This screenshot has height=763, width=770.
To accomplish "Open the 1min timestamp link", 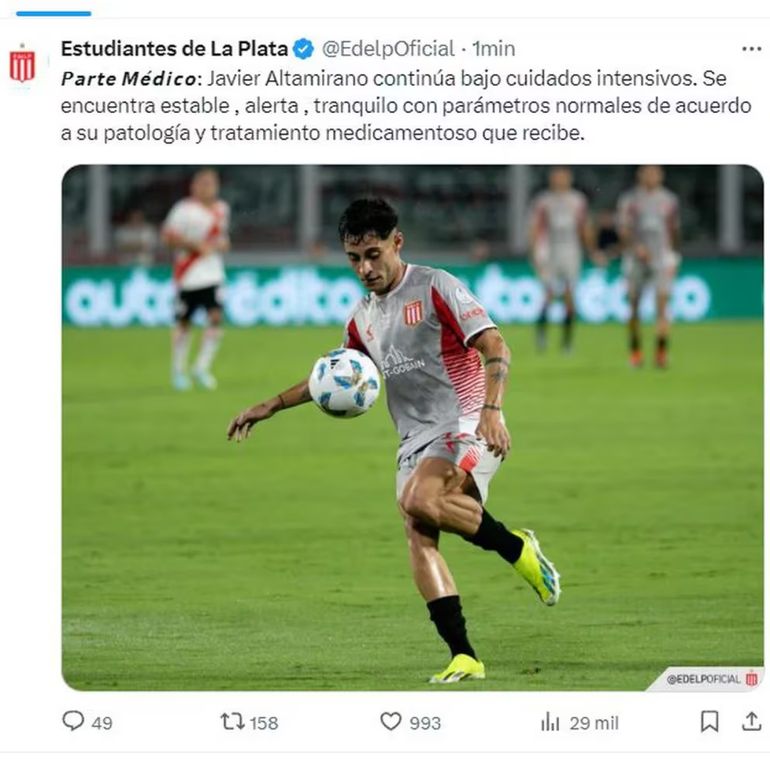I will click(494, 49).
